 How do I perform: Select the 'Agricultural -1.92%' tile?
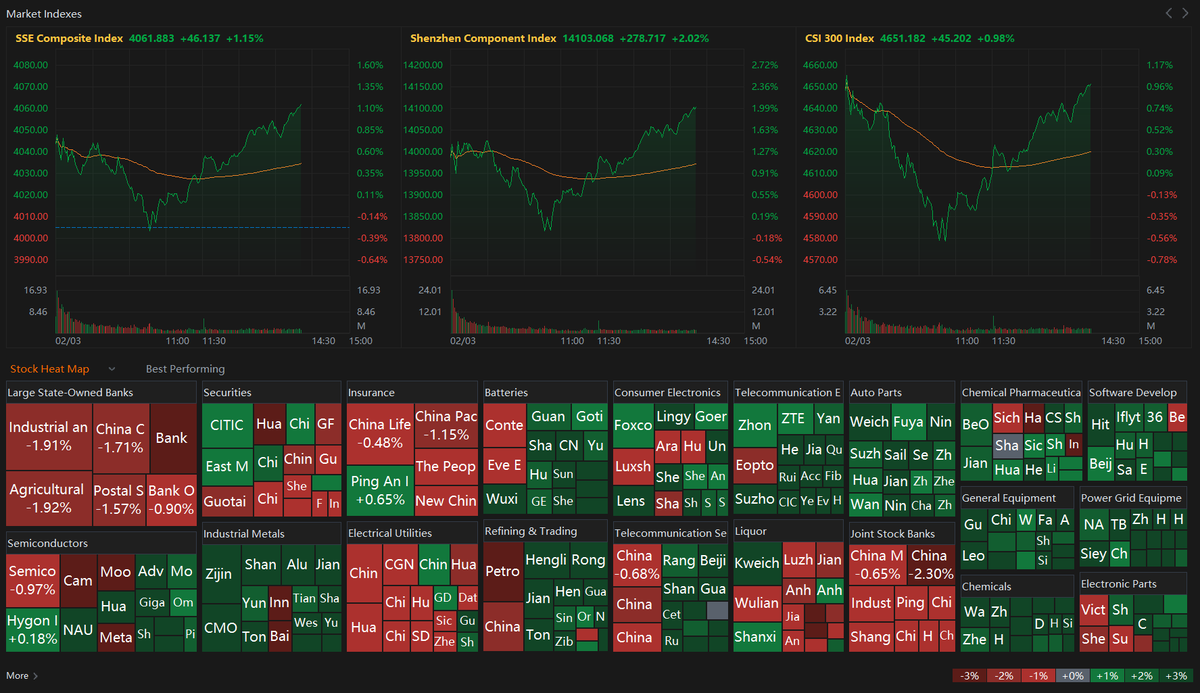[48, 498]
